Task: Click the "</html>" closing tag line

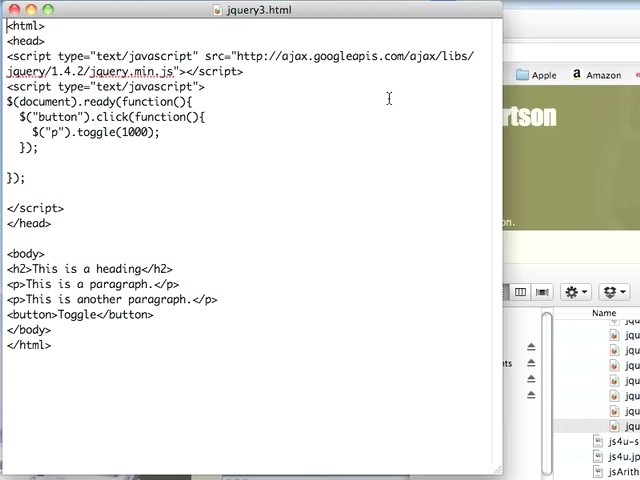Action: pyautogui.click(x=29, y=345)
